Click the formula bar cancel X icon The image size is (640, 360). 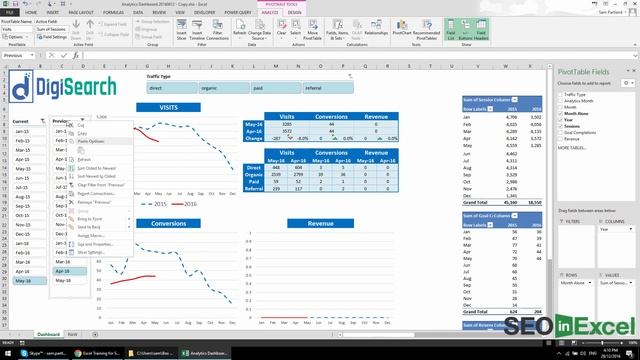51,55
